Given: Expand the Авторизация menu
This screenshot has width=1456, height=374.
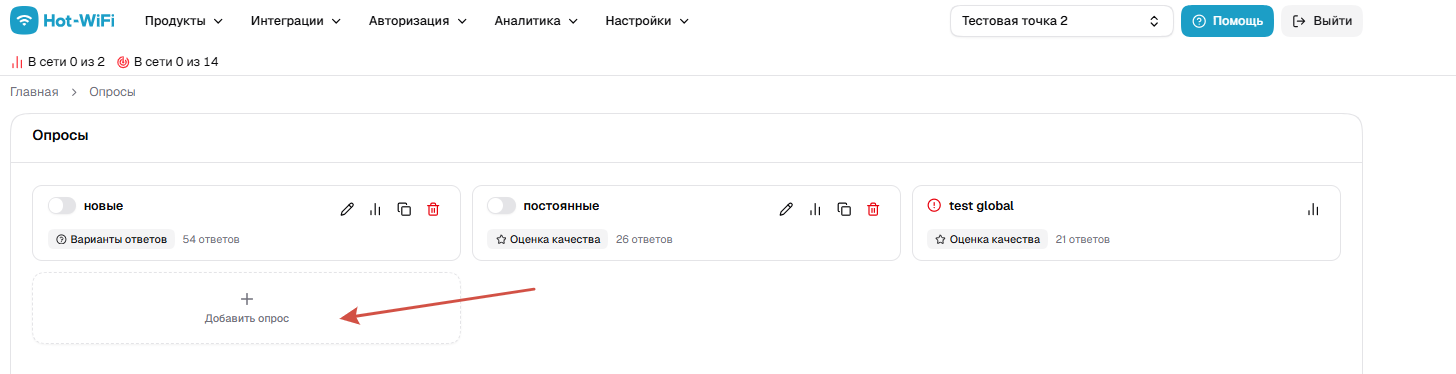Looking at the screenshot, I should tap(418, 20).
